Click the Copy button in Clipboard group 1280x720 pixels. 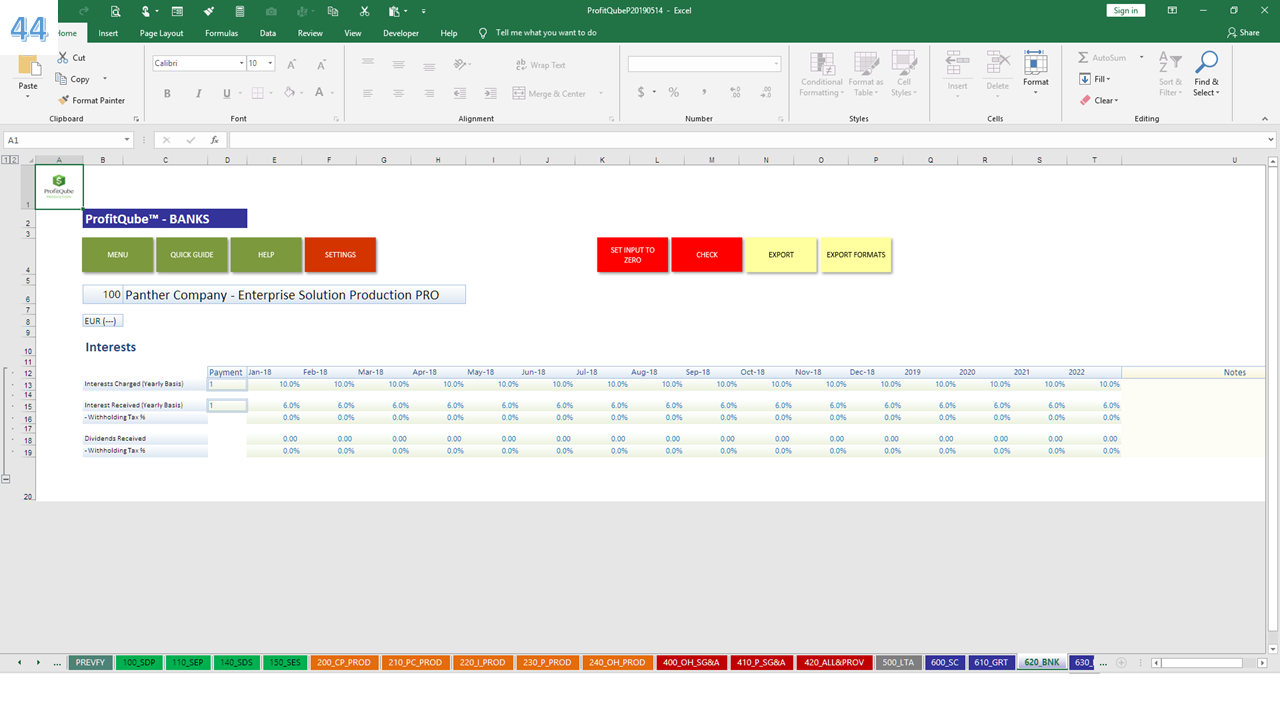click(x=73, y=79)
